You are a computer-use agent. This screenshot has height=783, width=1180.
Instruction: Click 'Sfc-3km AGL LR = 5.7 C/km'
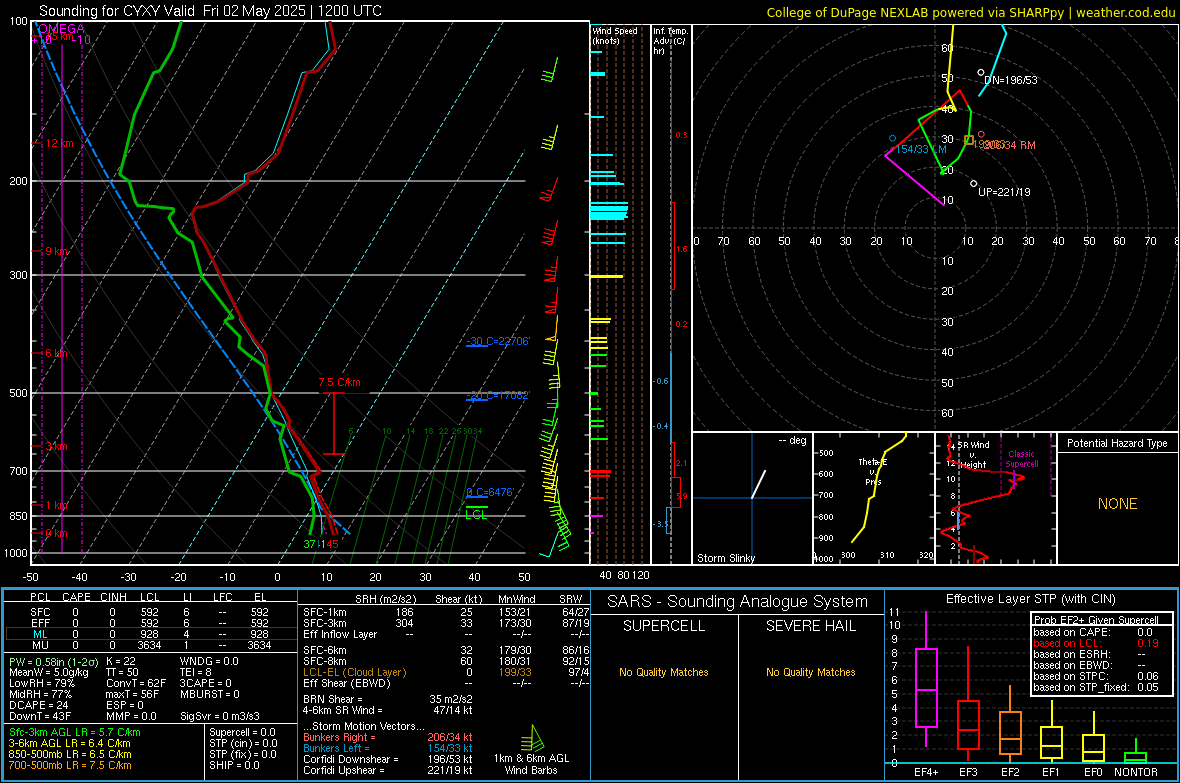[75, 732]
